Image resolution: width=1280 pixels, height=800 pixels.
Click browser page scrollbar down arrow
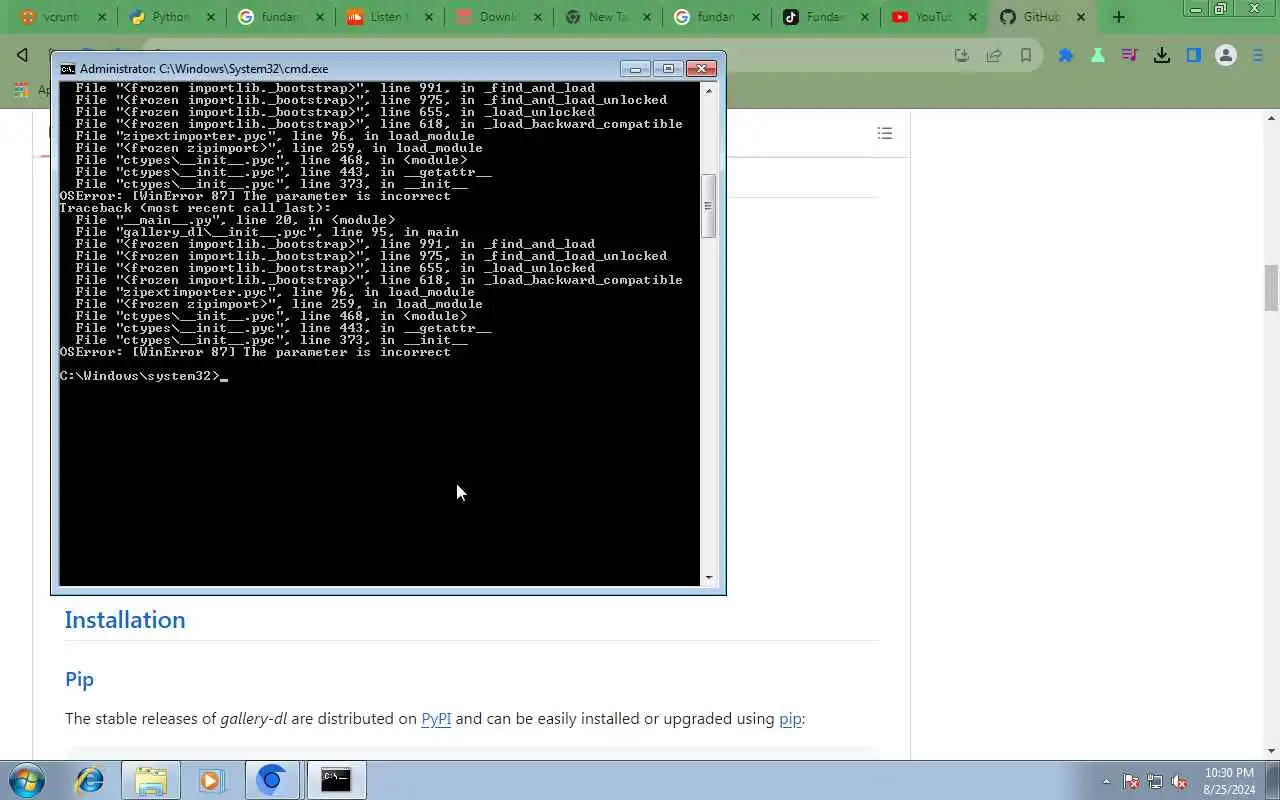pos(1271,750)
